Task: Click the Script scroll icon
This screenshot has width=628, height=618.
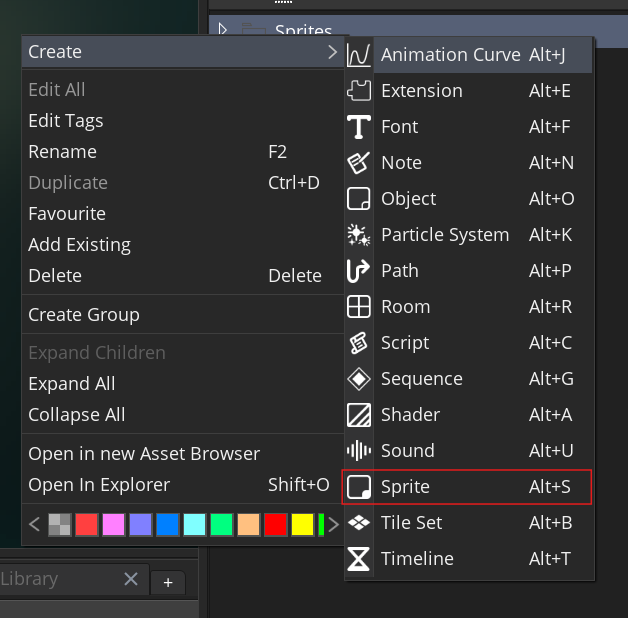Action: point(358,343)
